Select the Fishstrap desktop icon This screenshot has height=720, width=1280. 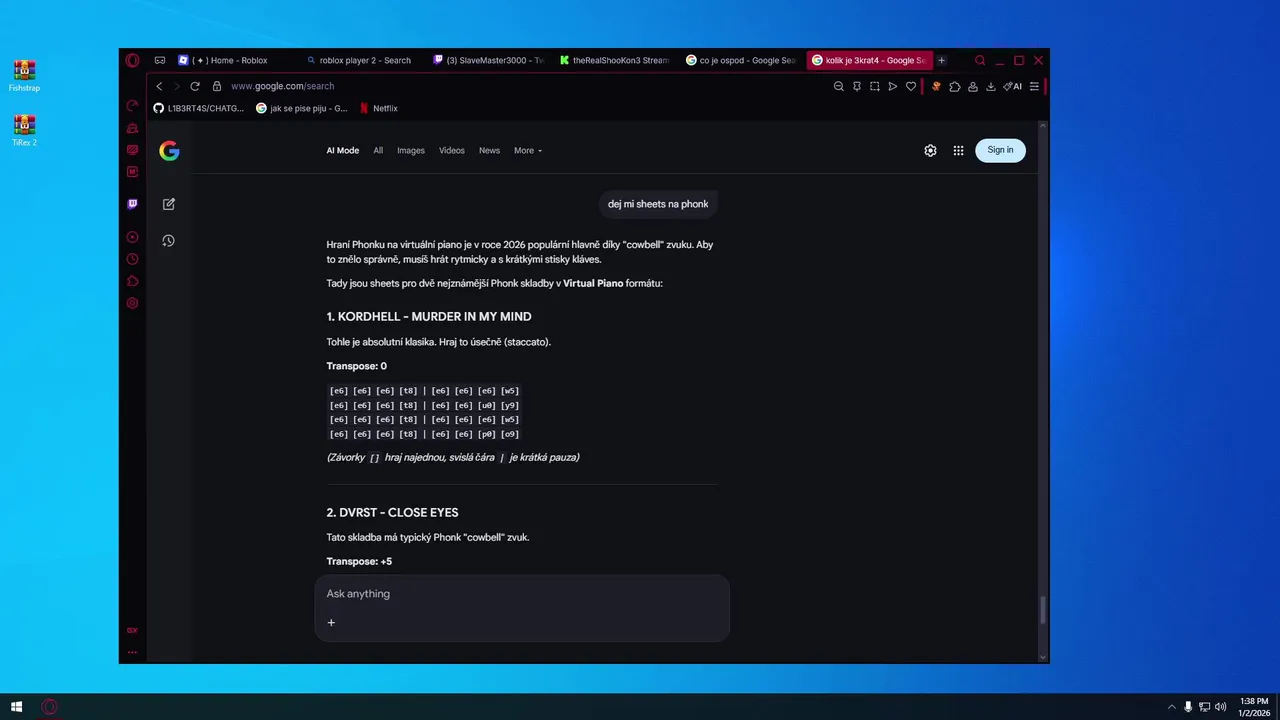(x=24, y=76)
